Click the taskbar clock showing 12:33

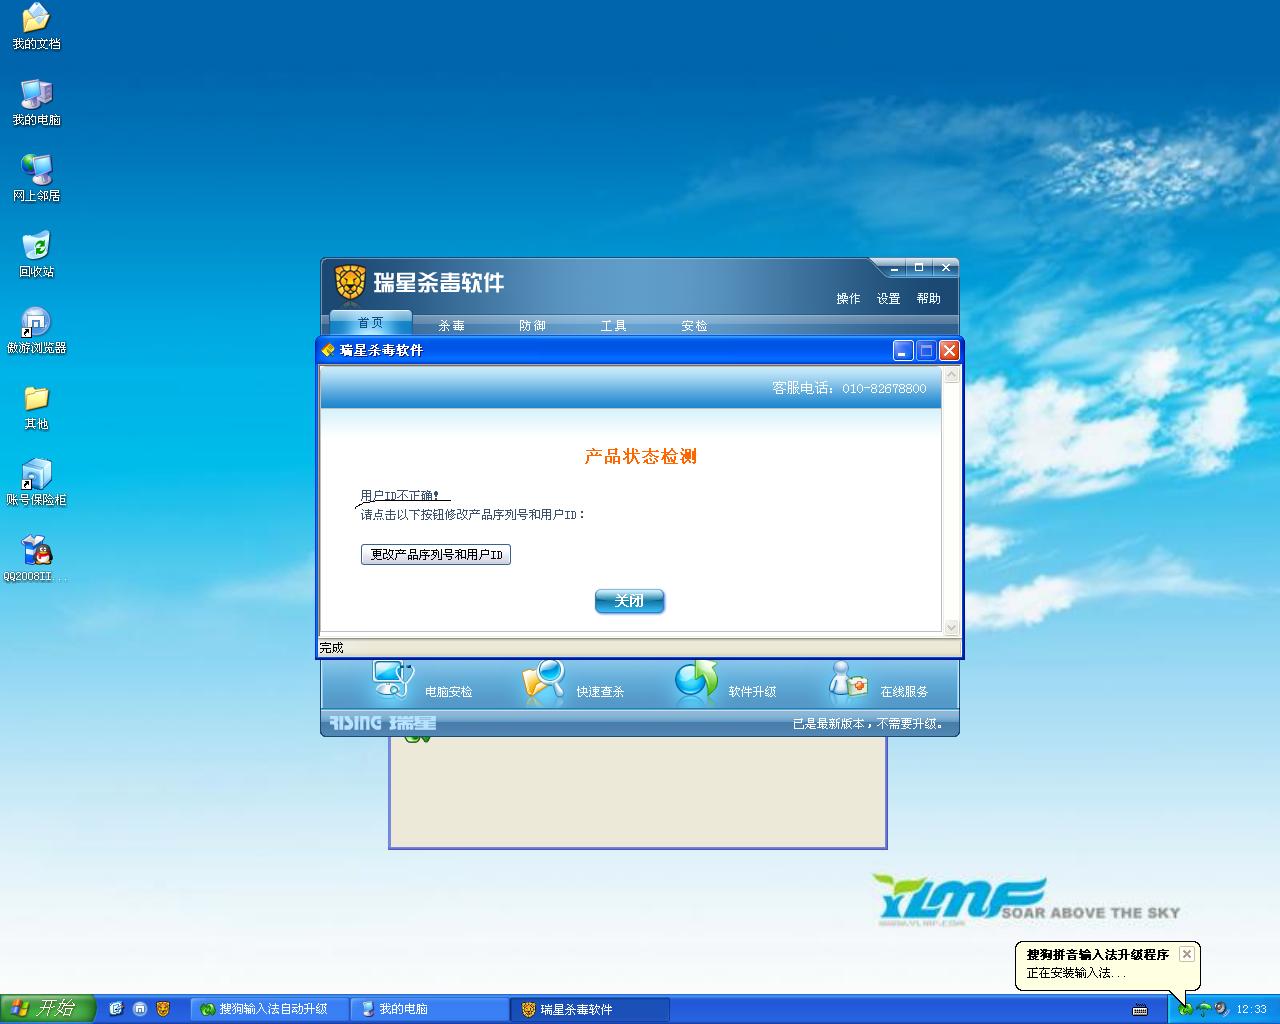click(1252, 1009)
